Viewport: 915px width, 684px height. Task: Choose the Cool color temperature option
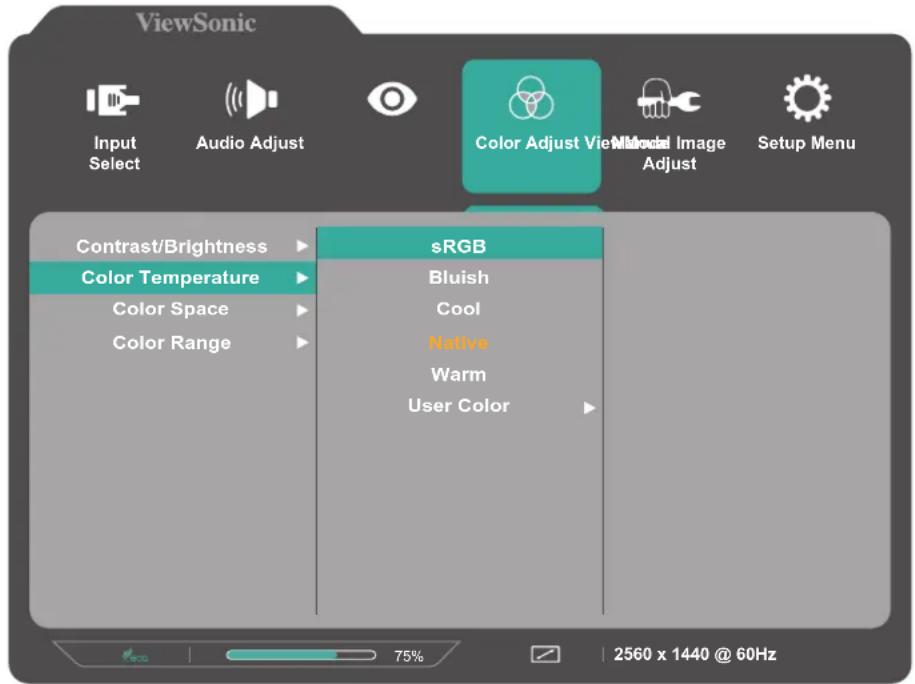pyautogui.click(x=460, y=309)
